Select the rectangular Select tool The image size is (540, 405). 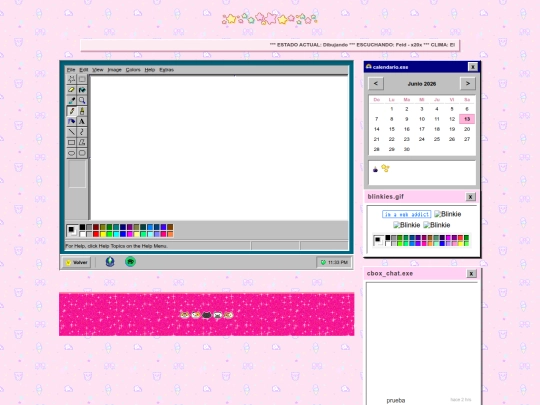pyautogui.click(x=82, y=79)
